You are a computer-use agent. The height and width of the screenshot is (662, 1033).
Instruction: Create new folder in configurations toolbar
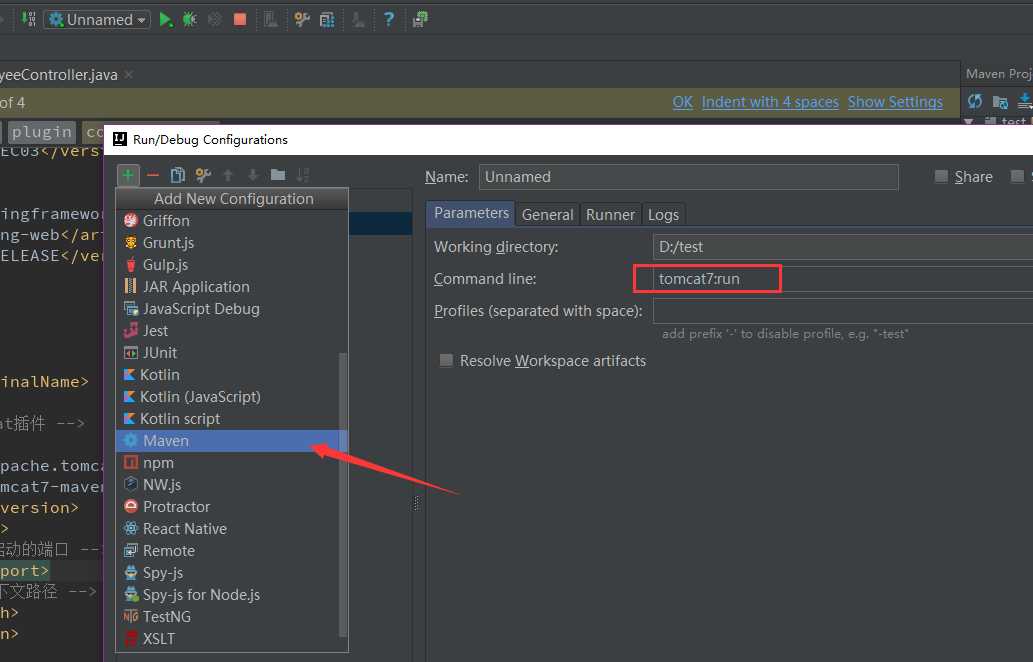278,175
